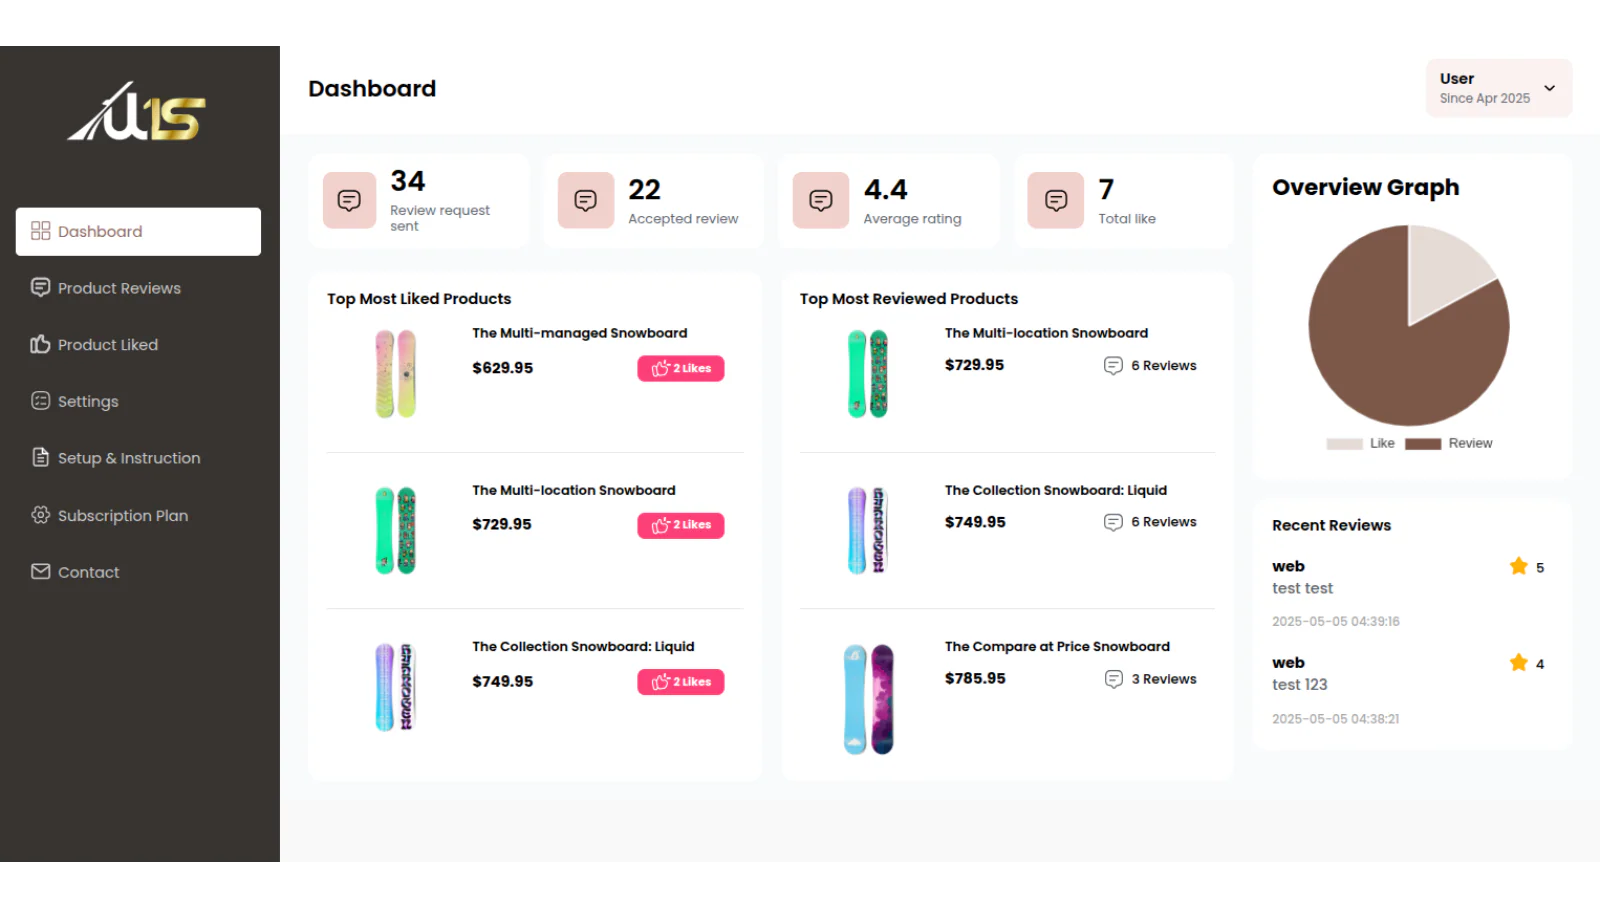Select The Collection Snowboard: Liquid liked thumbnail
The width and height of the screenshot is (1600, 900).
(395, 687)
